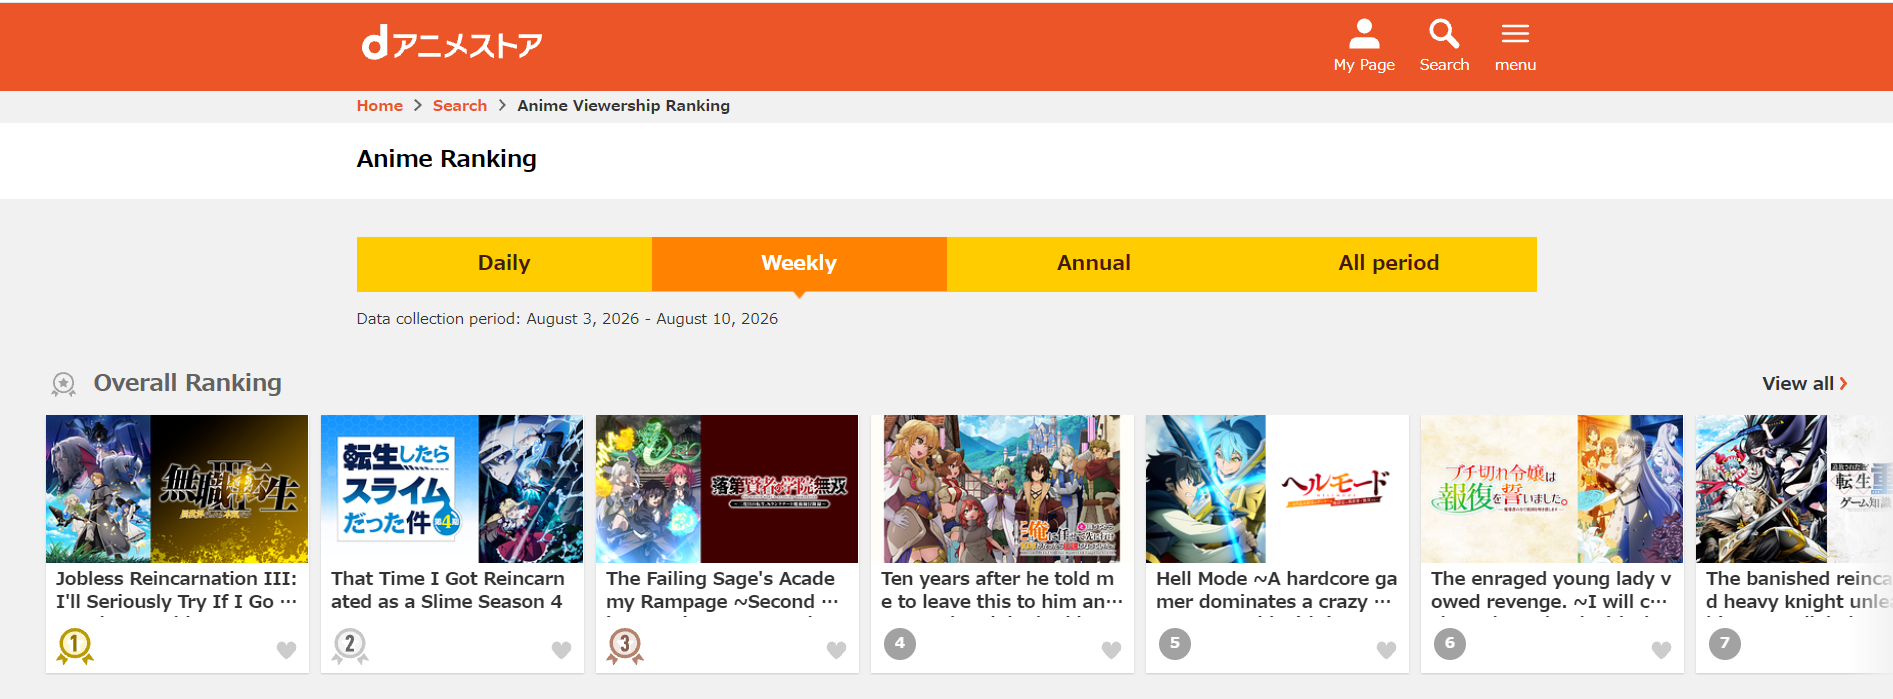Open Jobless Reincarnation III title text
Screen dimensions: 1893x699
(x=177, y=590)
